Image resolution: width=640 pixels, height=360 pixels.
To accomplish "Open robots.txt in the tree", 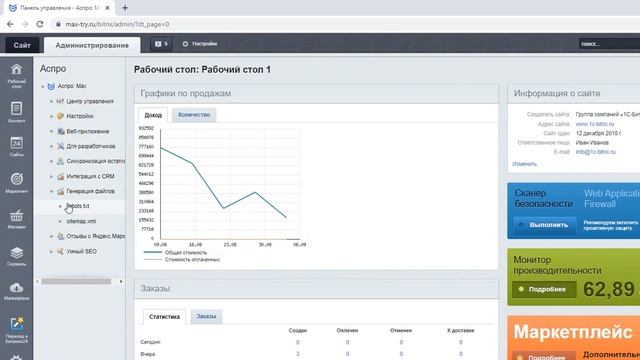I will click(x=78, y=206).
